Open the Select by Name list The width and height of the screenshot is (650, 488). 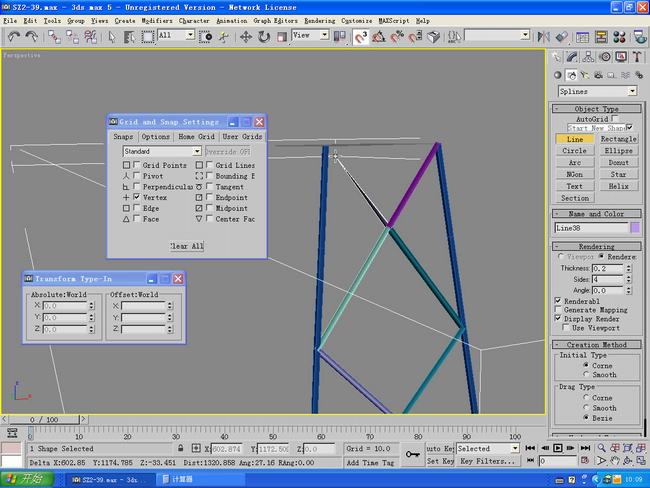pos(129,37)
